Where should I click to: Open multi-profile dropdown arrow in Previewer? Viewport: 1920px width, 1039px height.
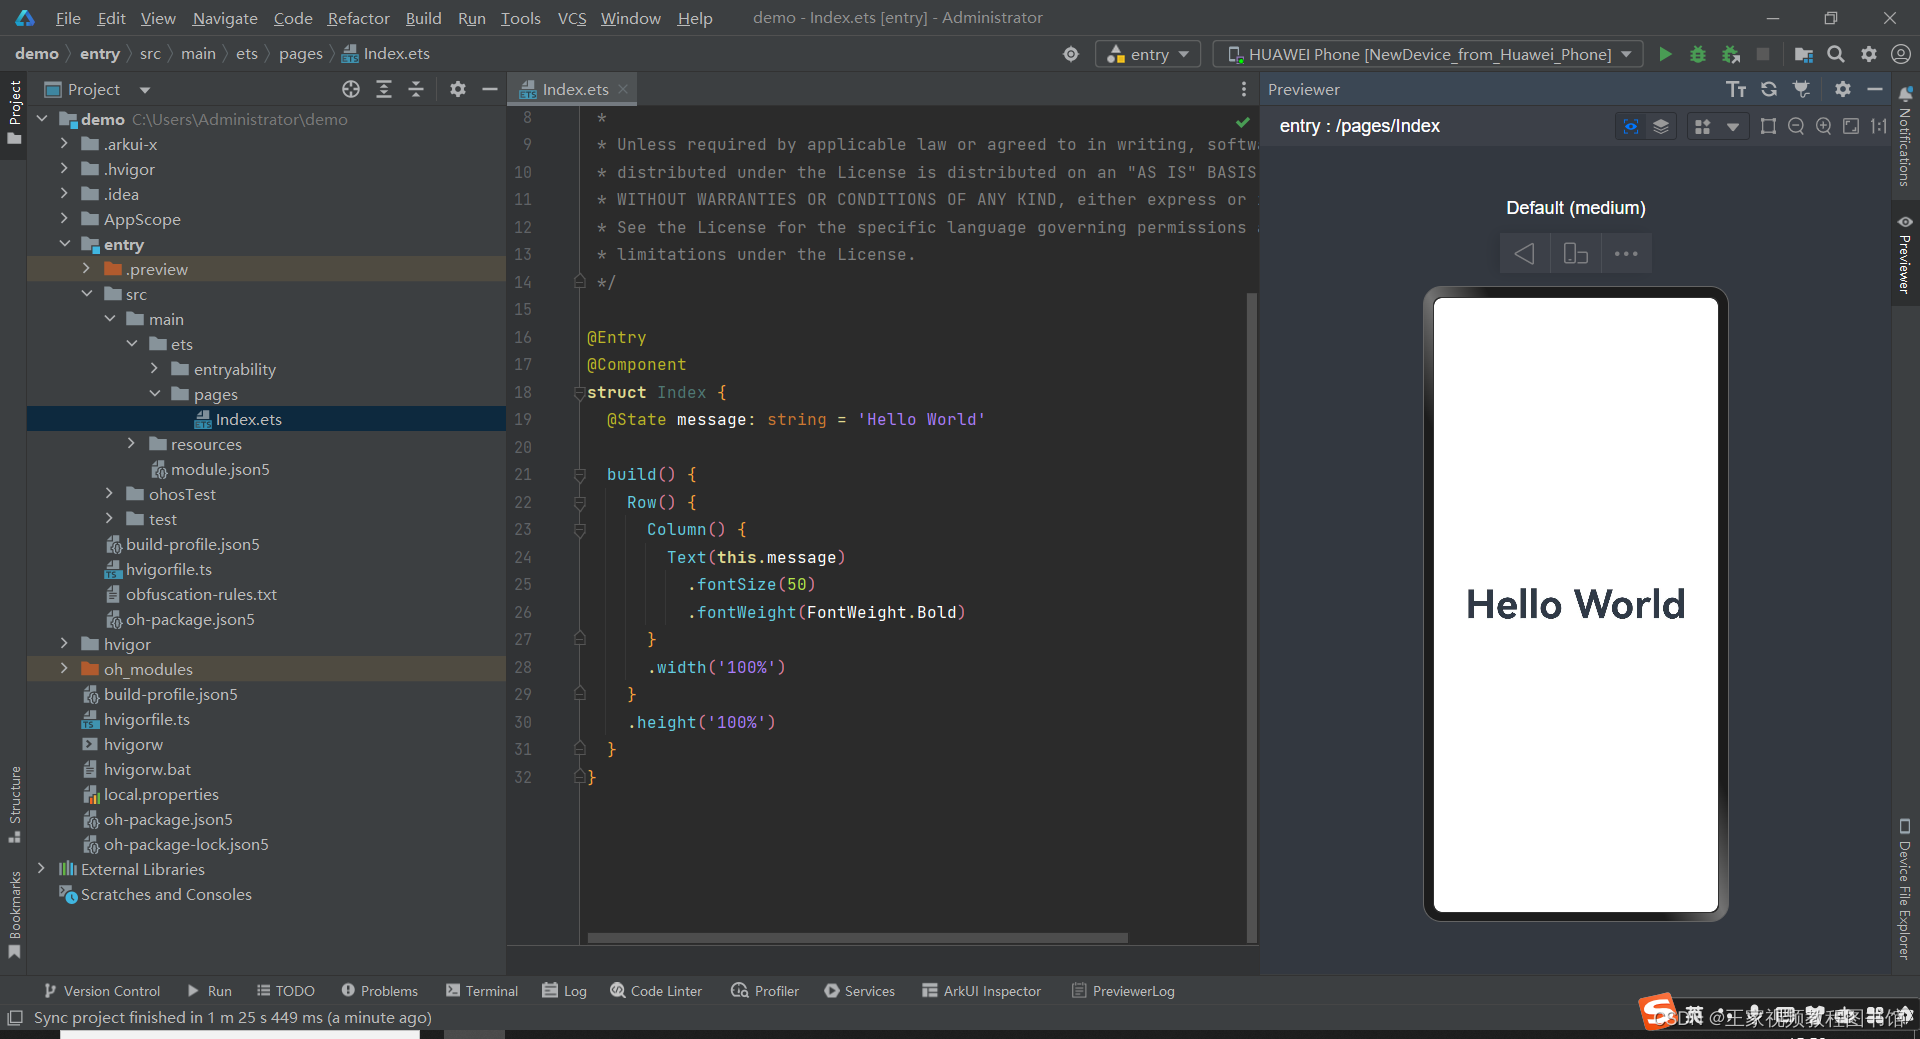(x=1732, y=126)
